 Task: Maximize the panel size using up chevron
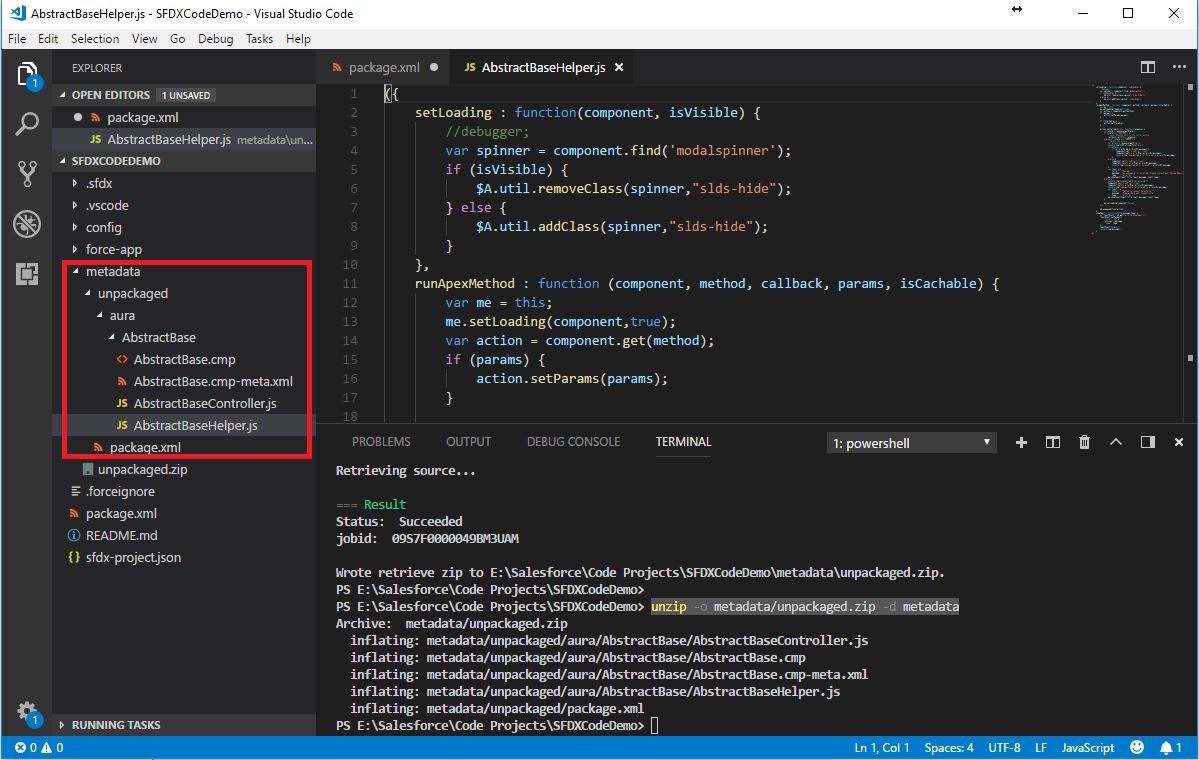[1116, 443]
